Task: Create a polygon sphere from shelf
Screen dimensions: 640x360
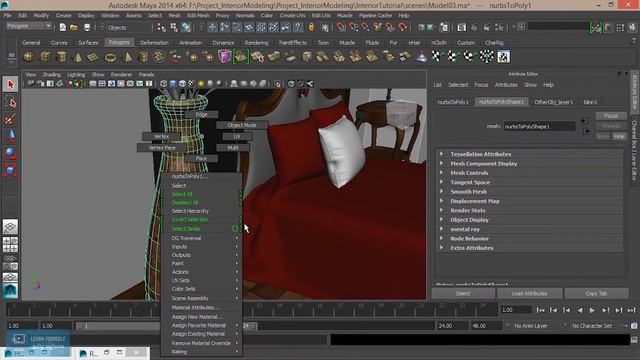Action: 28,56
